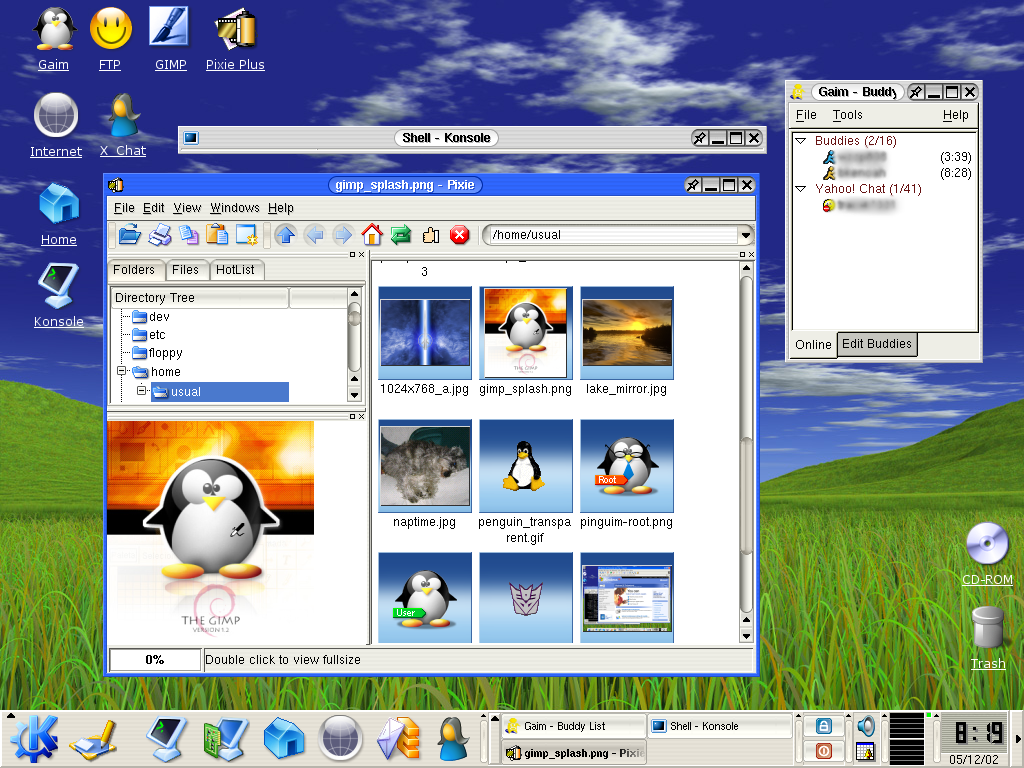Collapse the Yahoo! Chat group in Gaim

(x=801, y=189)
